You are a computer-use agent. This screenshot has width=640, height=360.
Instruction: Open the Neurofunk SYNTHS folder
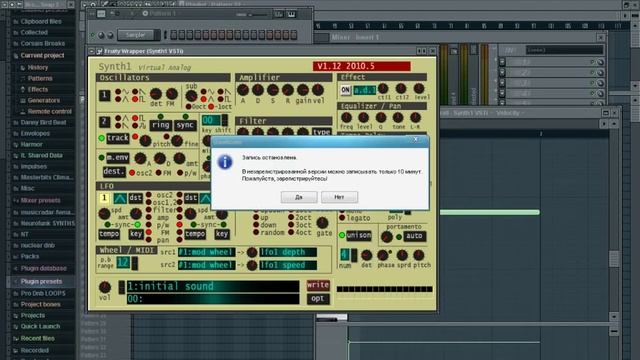(x=48, y=223)
